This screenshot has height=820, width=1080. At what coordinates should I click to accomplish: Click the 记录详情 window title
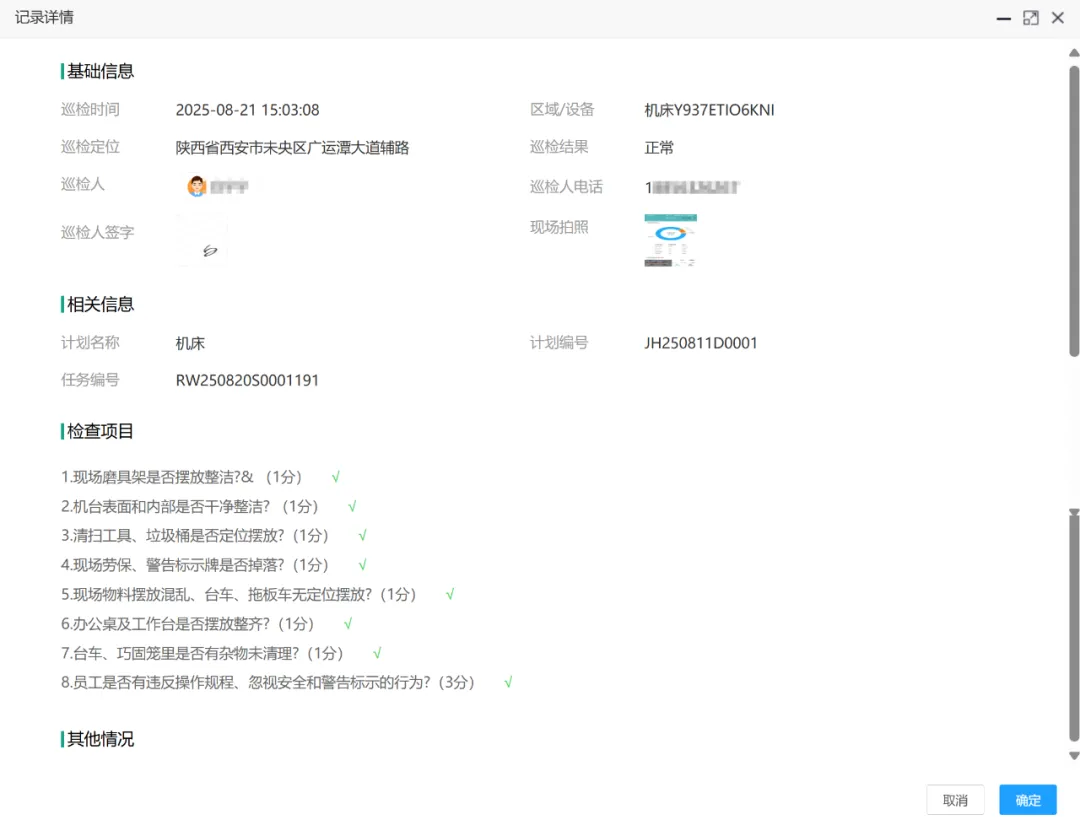[x=45, y=17]
